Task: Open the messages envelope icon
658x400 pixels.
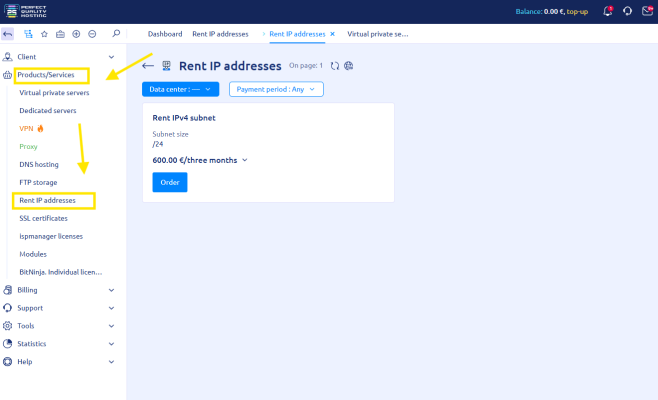Action: pos(645,11)
